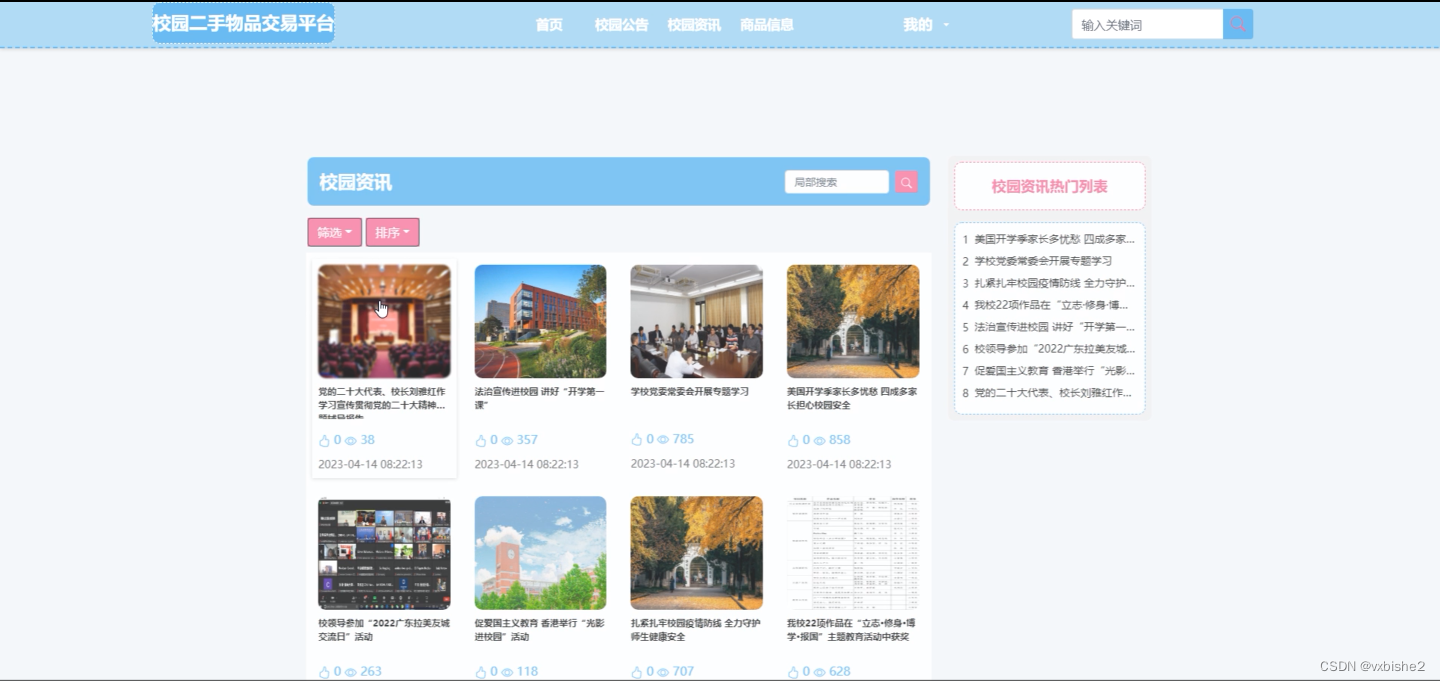Open the 排序 sort dropdown
Viewport: 1440px width, 681px height.
pyautogui.click(x=392, y=232)
